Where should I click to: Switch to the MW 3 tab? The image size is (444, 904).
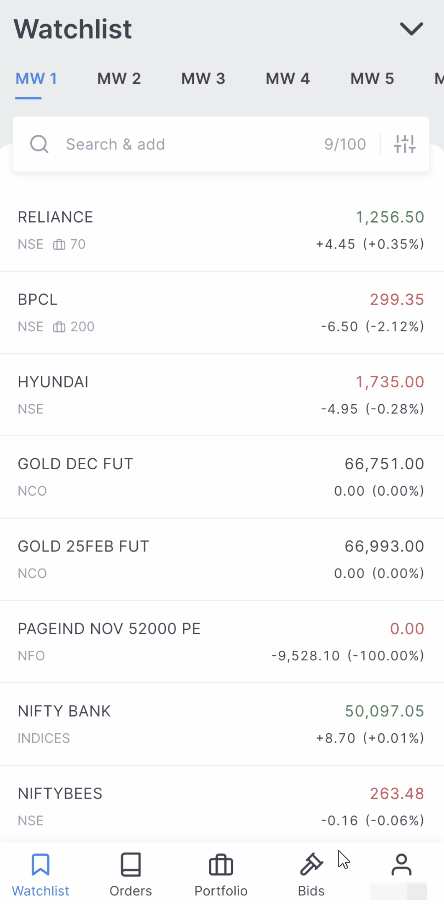[x=203, y=78]
